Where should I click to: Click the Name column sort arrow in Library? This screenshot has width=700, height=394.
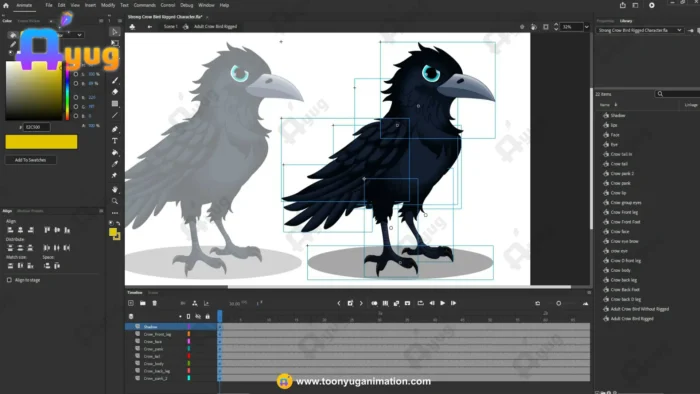[x=616, y=105]
